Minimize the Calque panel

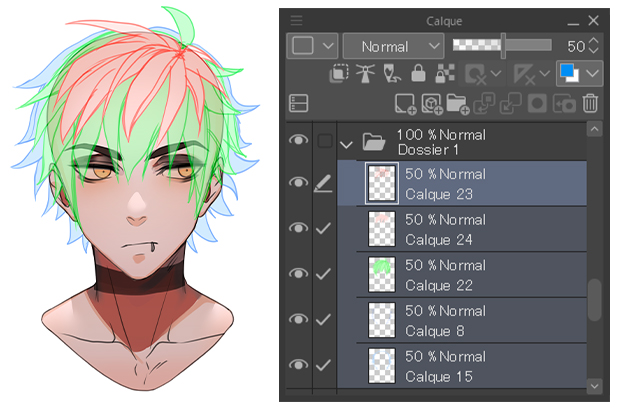[573, 23]
